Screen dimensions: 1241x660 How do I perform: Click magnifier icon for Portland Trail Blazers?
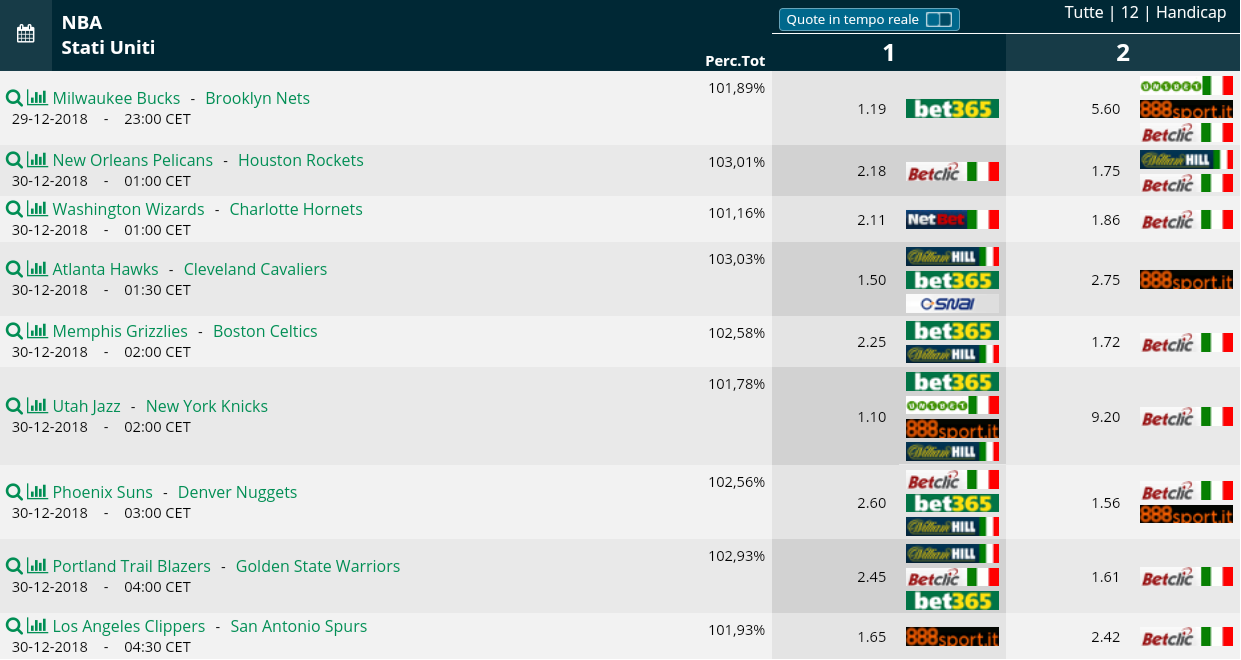tap(14, 566)
